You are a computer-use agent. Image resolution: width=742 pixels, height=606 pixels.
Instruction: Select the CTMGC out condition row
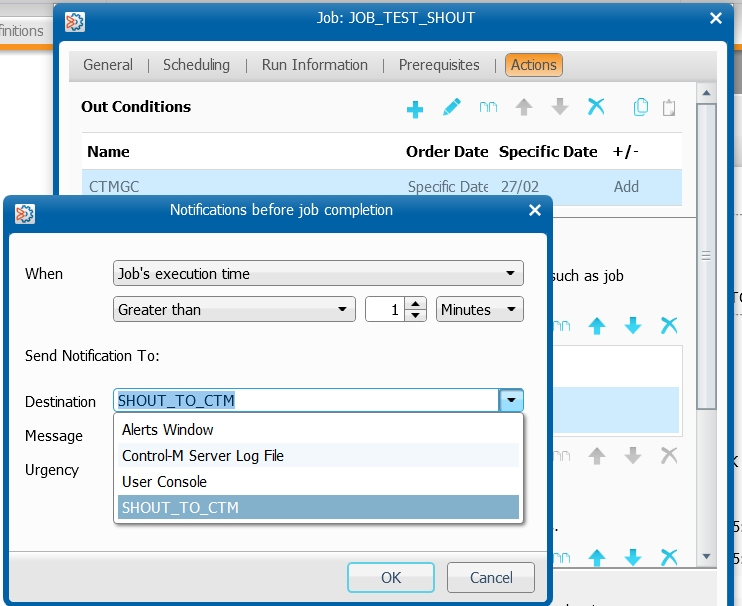[x=381, y=186]
